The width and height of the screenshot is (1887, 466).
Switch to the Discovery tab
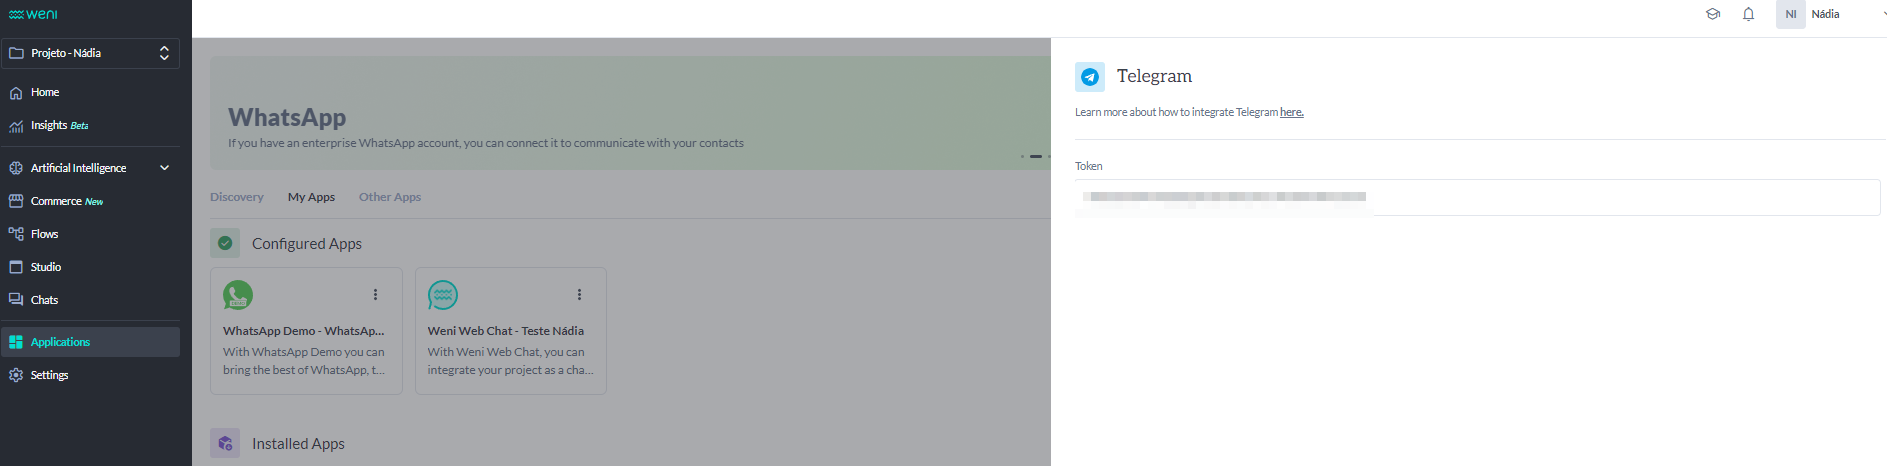[237, 197]
